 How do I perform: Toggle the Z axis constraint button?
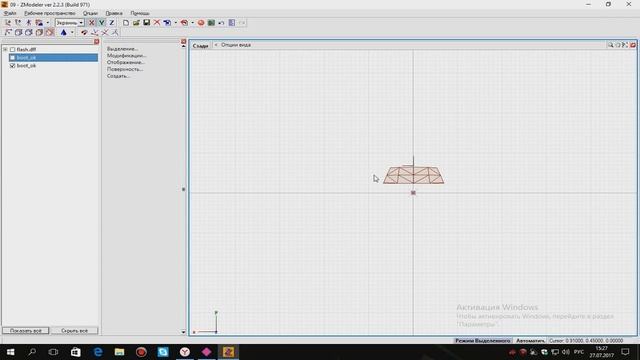[111, 23]
